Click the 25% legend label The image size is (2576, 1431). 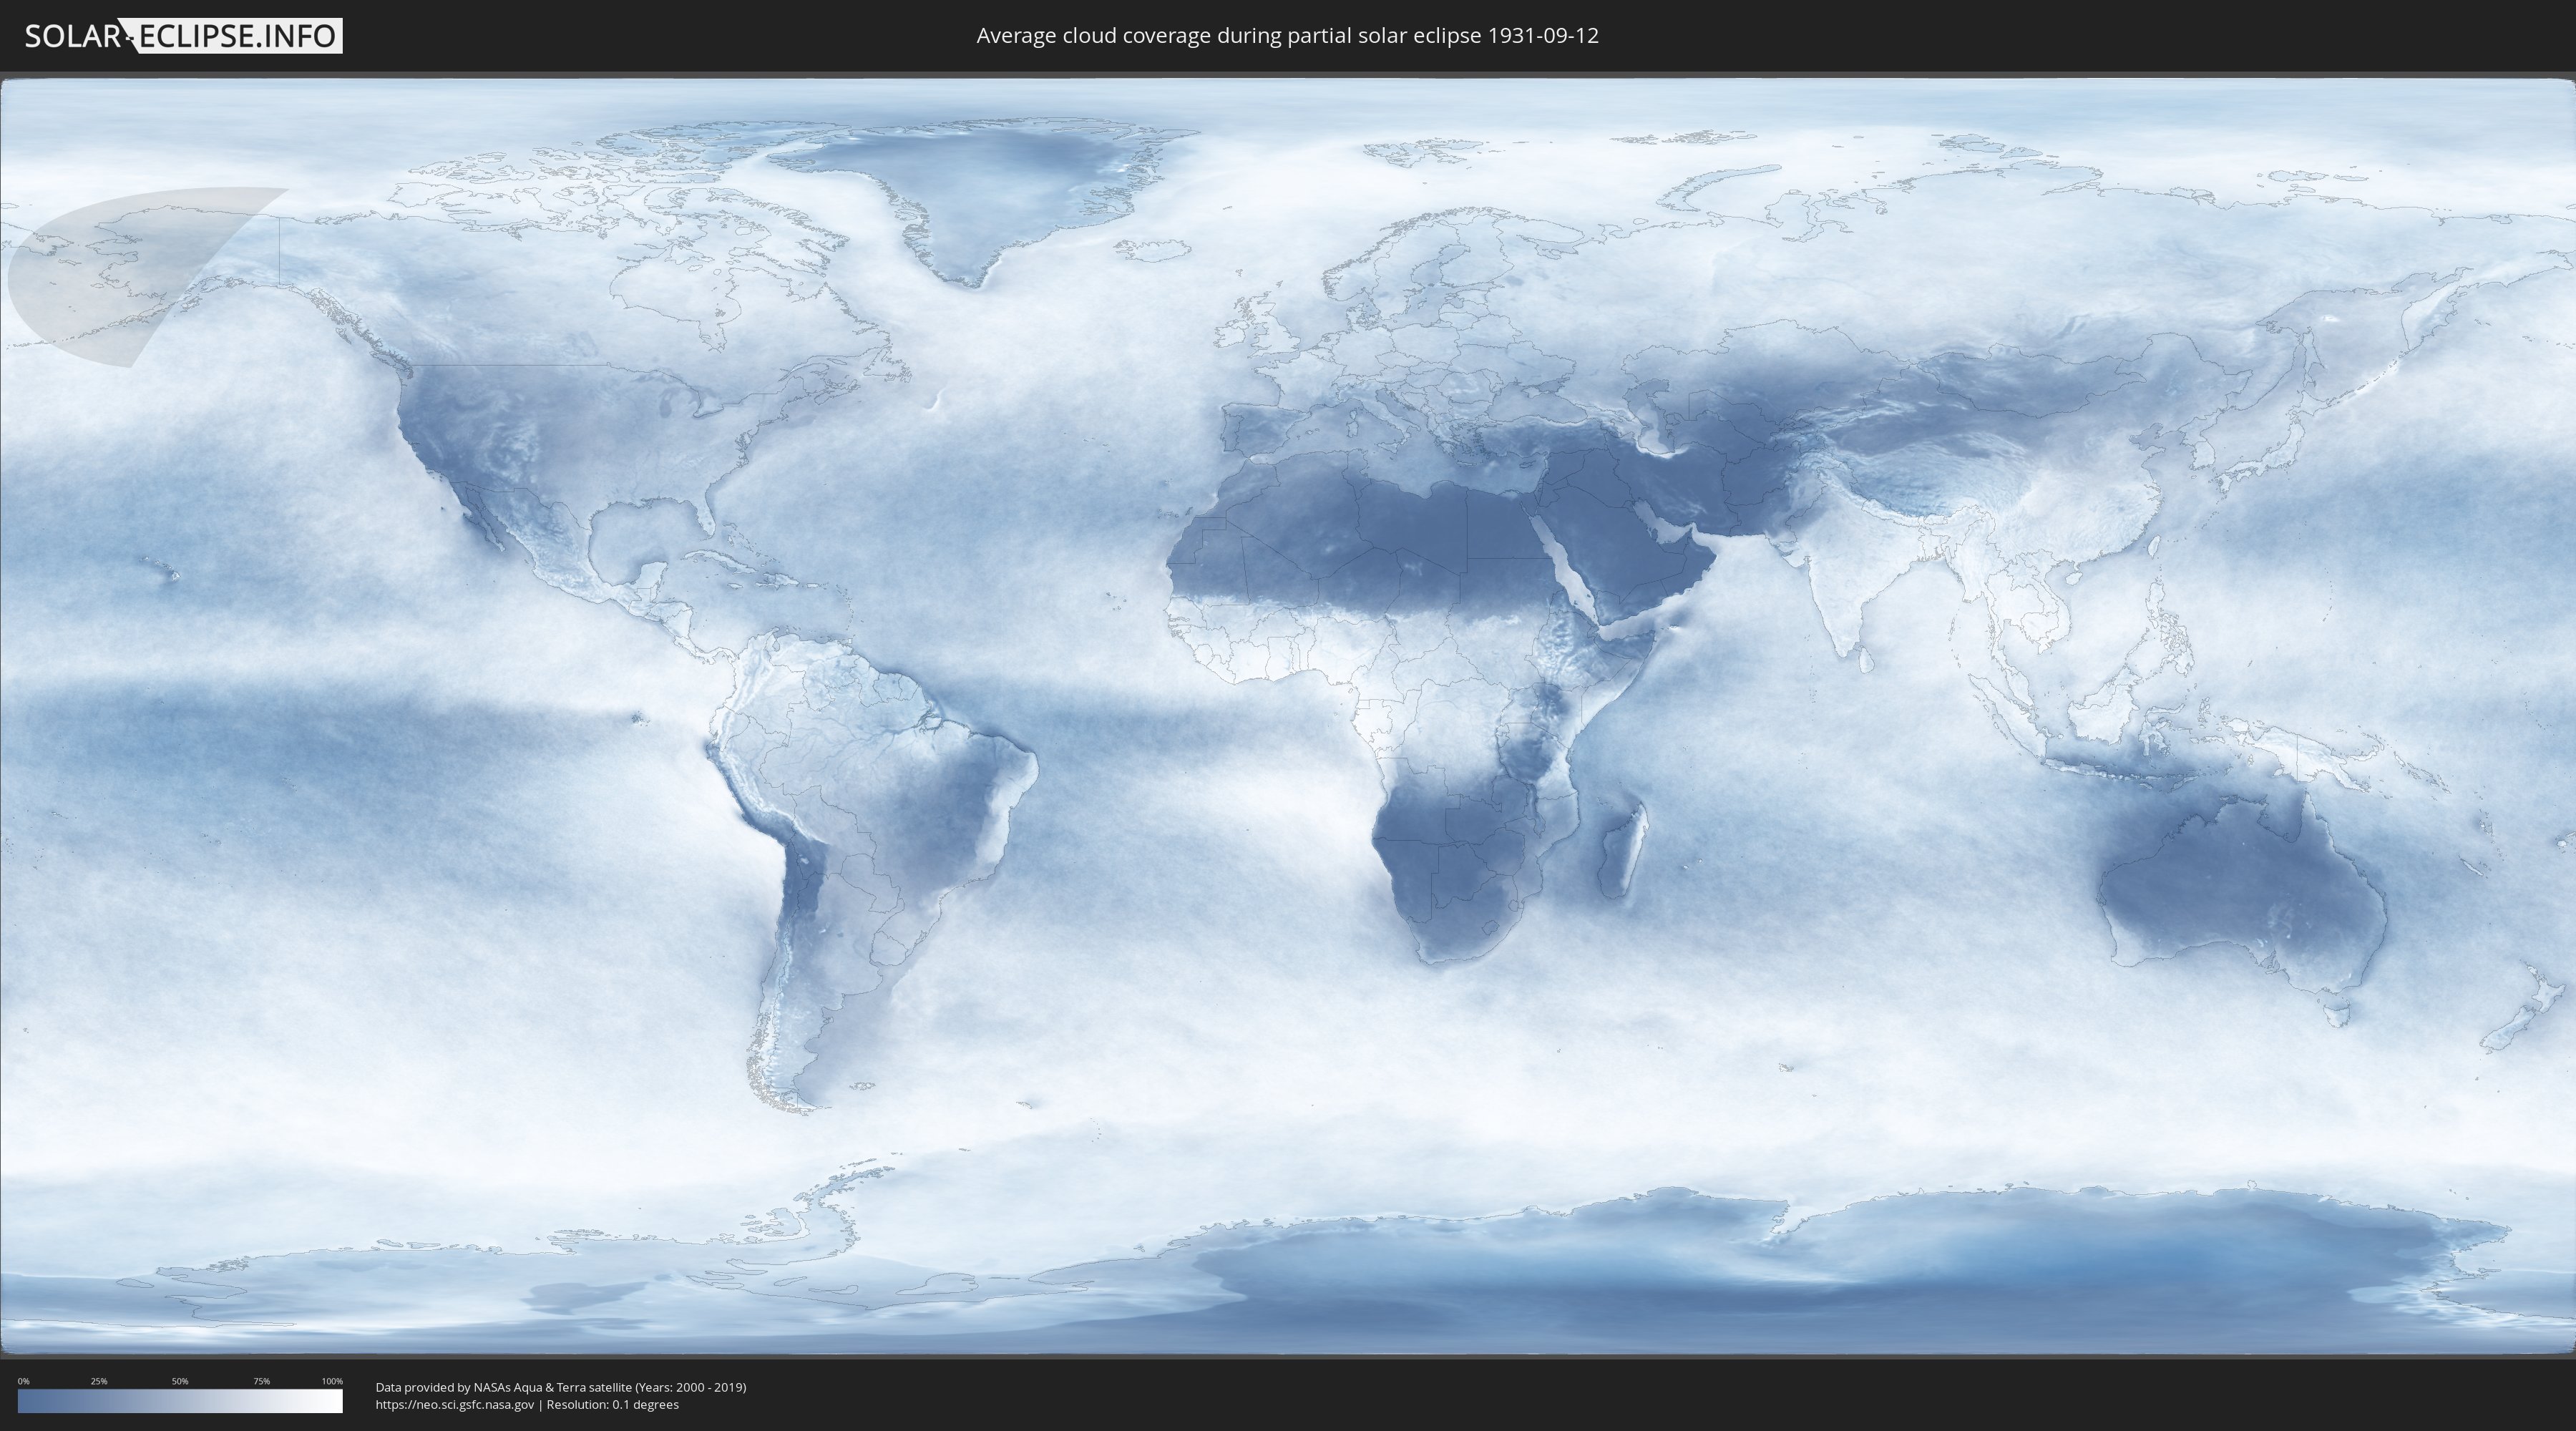point(99,1381)
